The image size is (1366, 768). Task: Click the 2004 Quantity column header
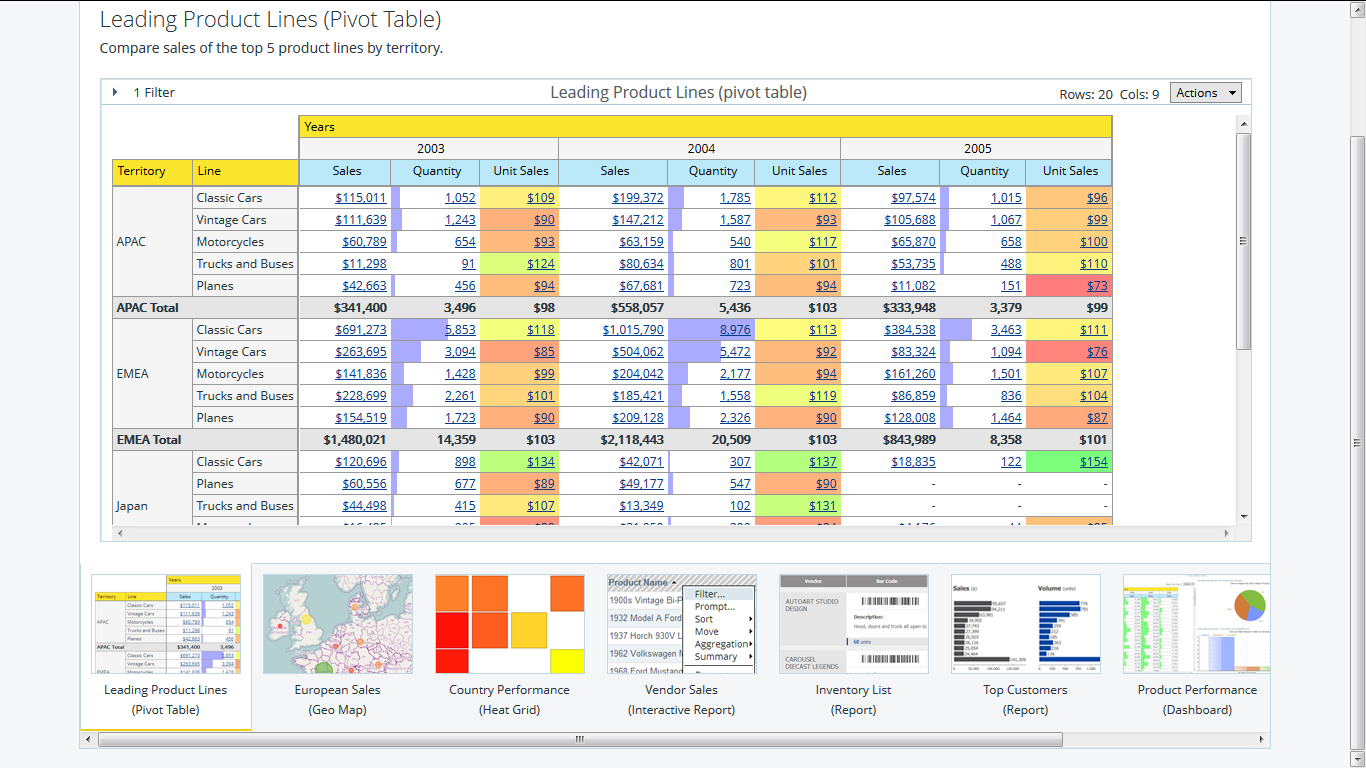[x=713, y=171]
